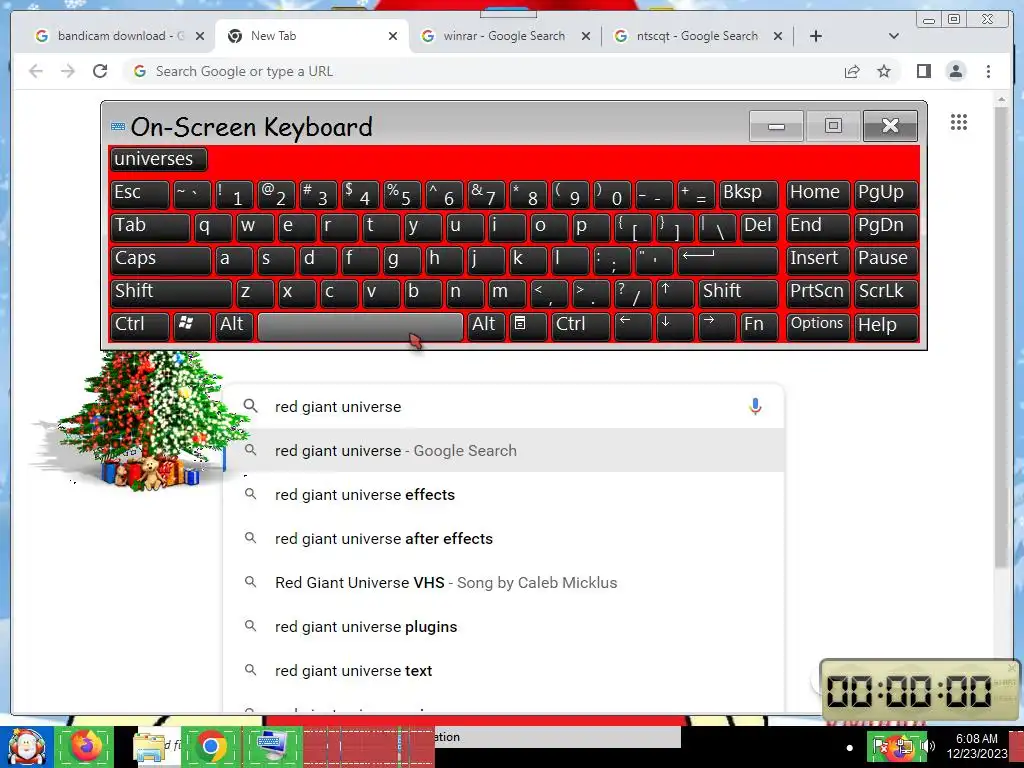Toggle the Fn key
The image size is (1024, 768).
pyautogui.click(x=759, y=326)
